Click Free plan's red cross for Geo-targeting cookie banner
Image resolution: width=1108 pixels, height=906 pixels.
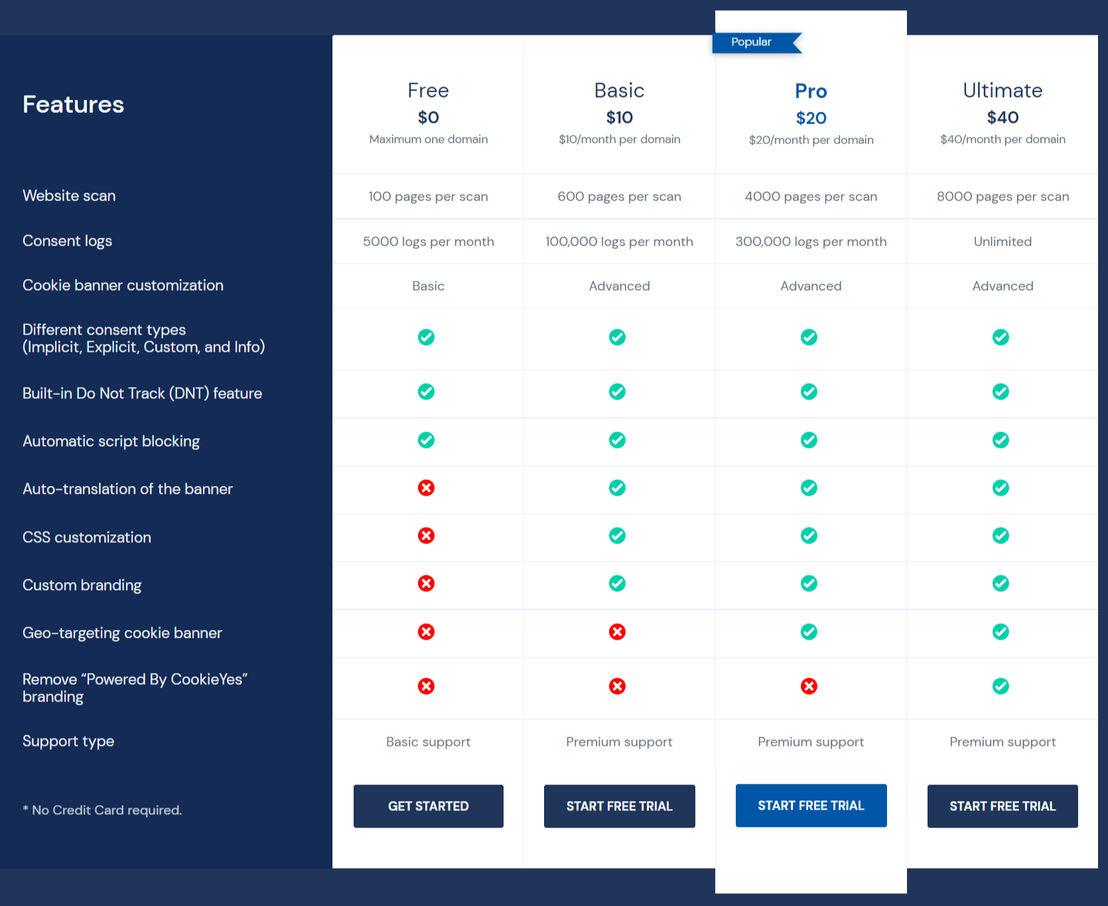coord(426,632)
